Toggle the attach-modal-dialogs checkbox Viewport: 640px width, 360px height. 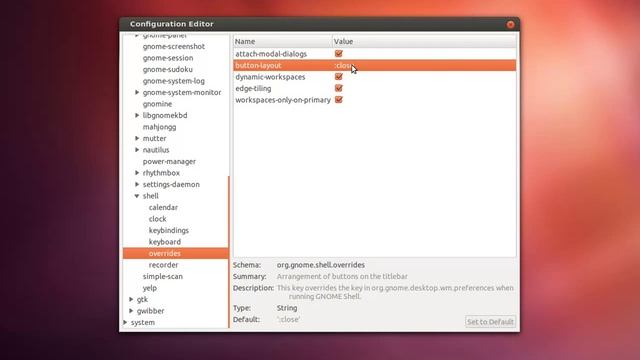[338, 53]
